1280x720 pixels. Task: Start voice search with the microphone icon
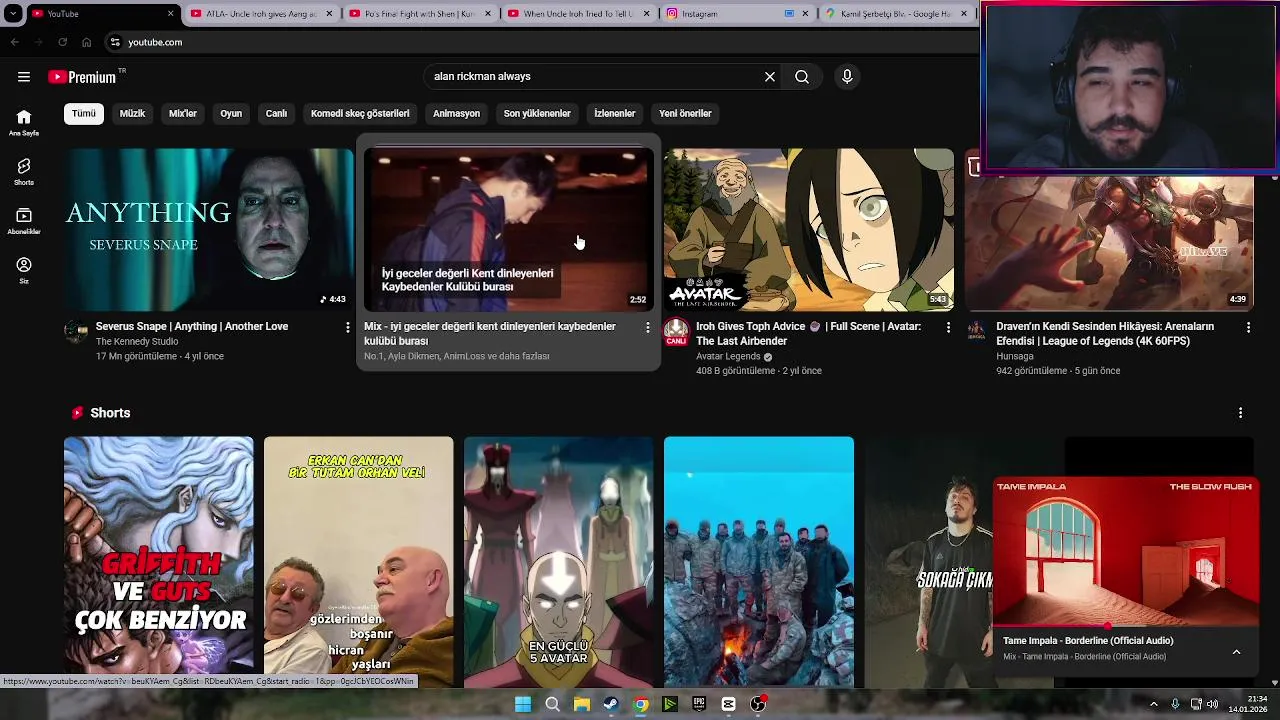coord(847,77)
